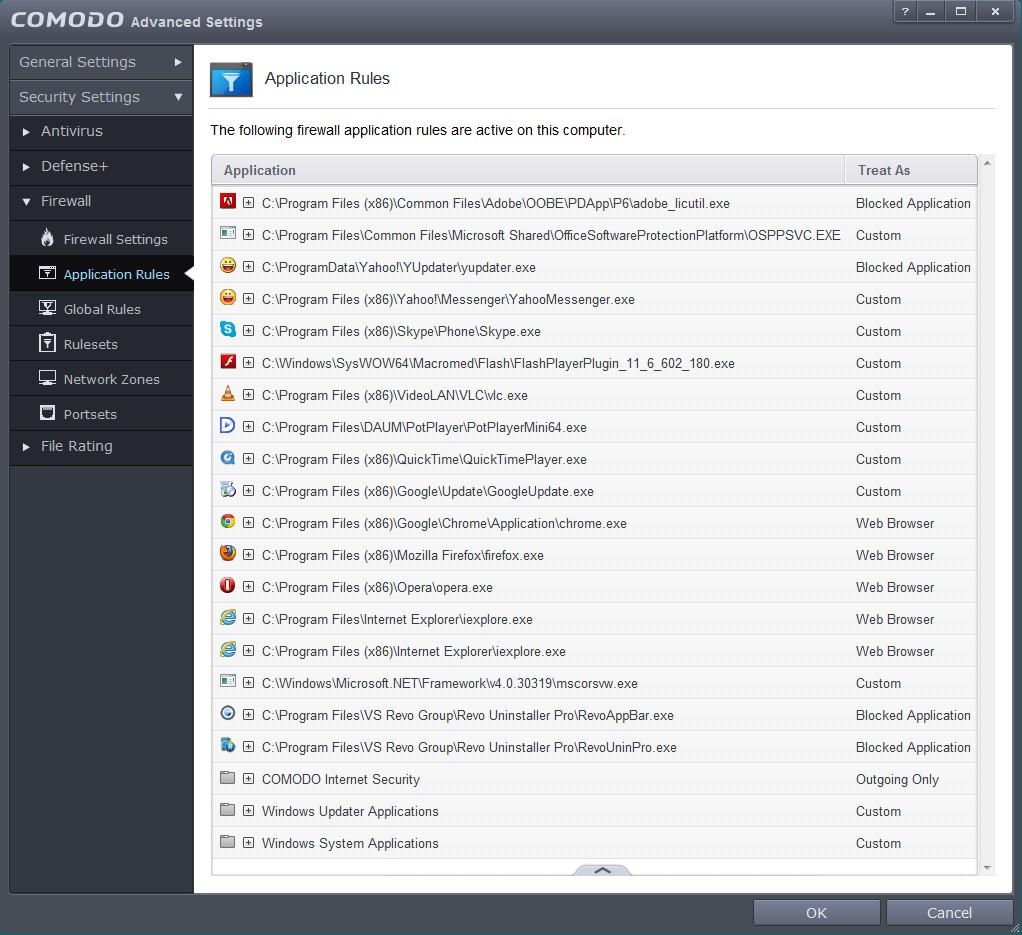
Task: Expand the Skype.exe rule entry
Action: (x=248, y=330)
